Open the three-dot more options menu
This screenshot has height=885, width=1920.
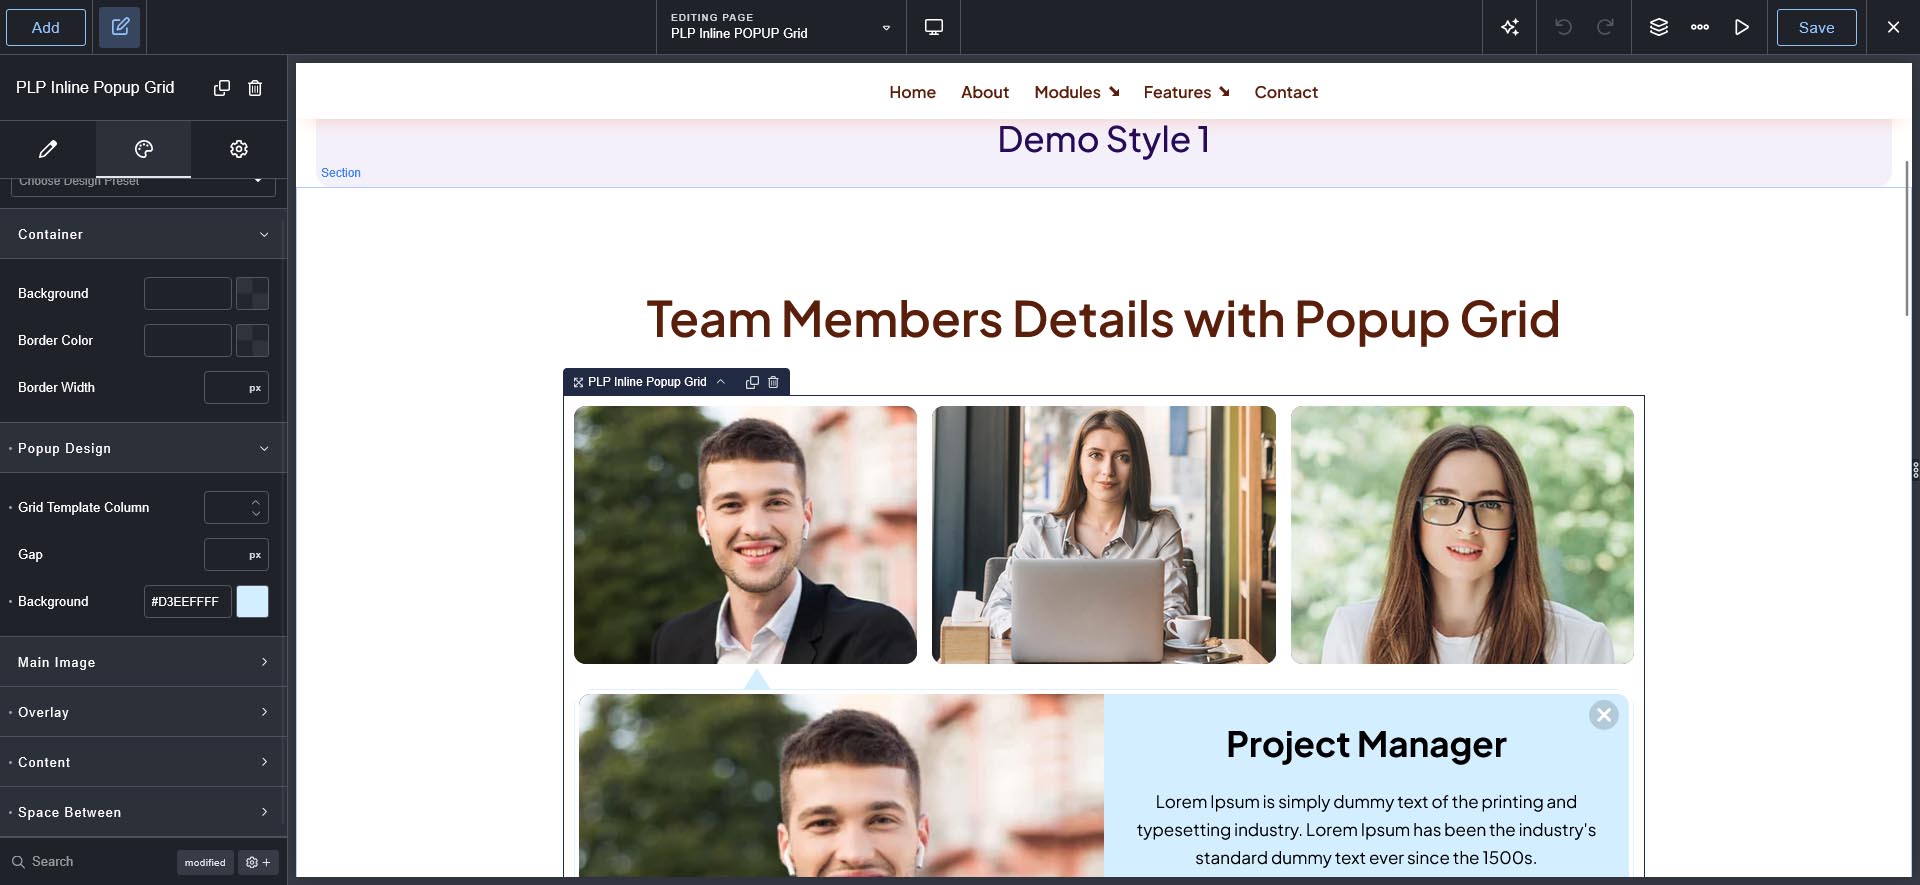1700,27
